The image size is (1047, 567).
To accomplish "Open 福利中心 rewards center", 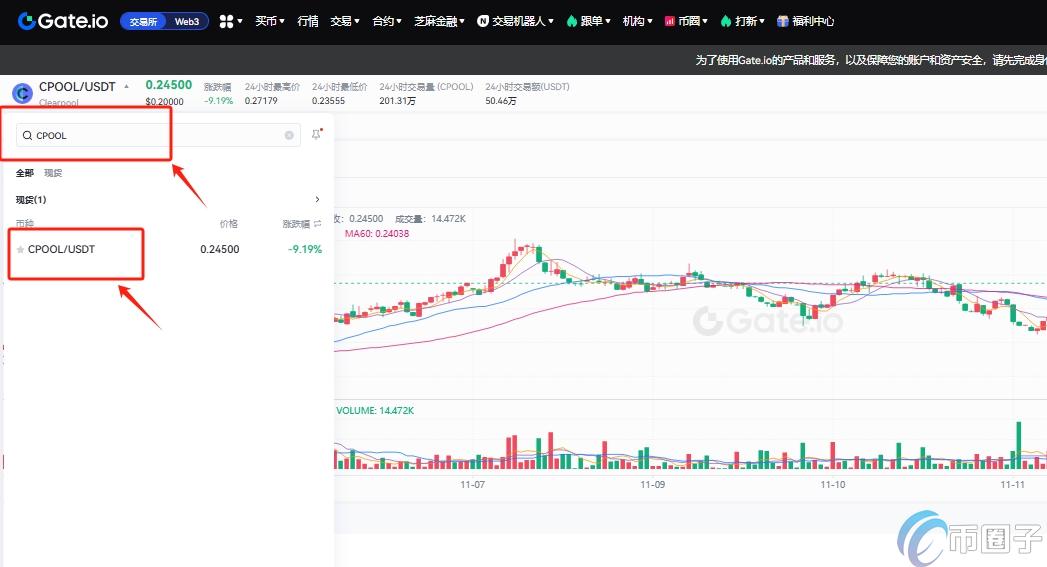I will (805, 21).
